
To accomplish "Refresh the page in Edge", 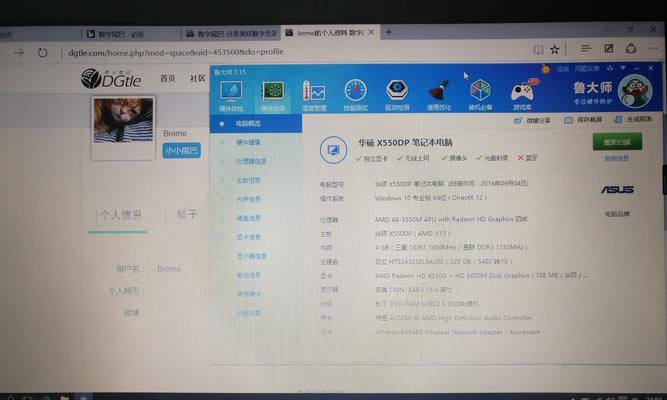I will tap(42, 53).
